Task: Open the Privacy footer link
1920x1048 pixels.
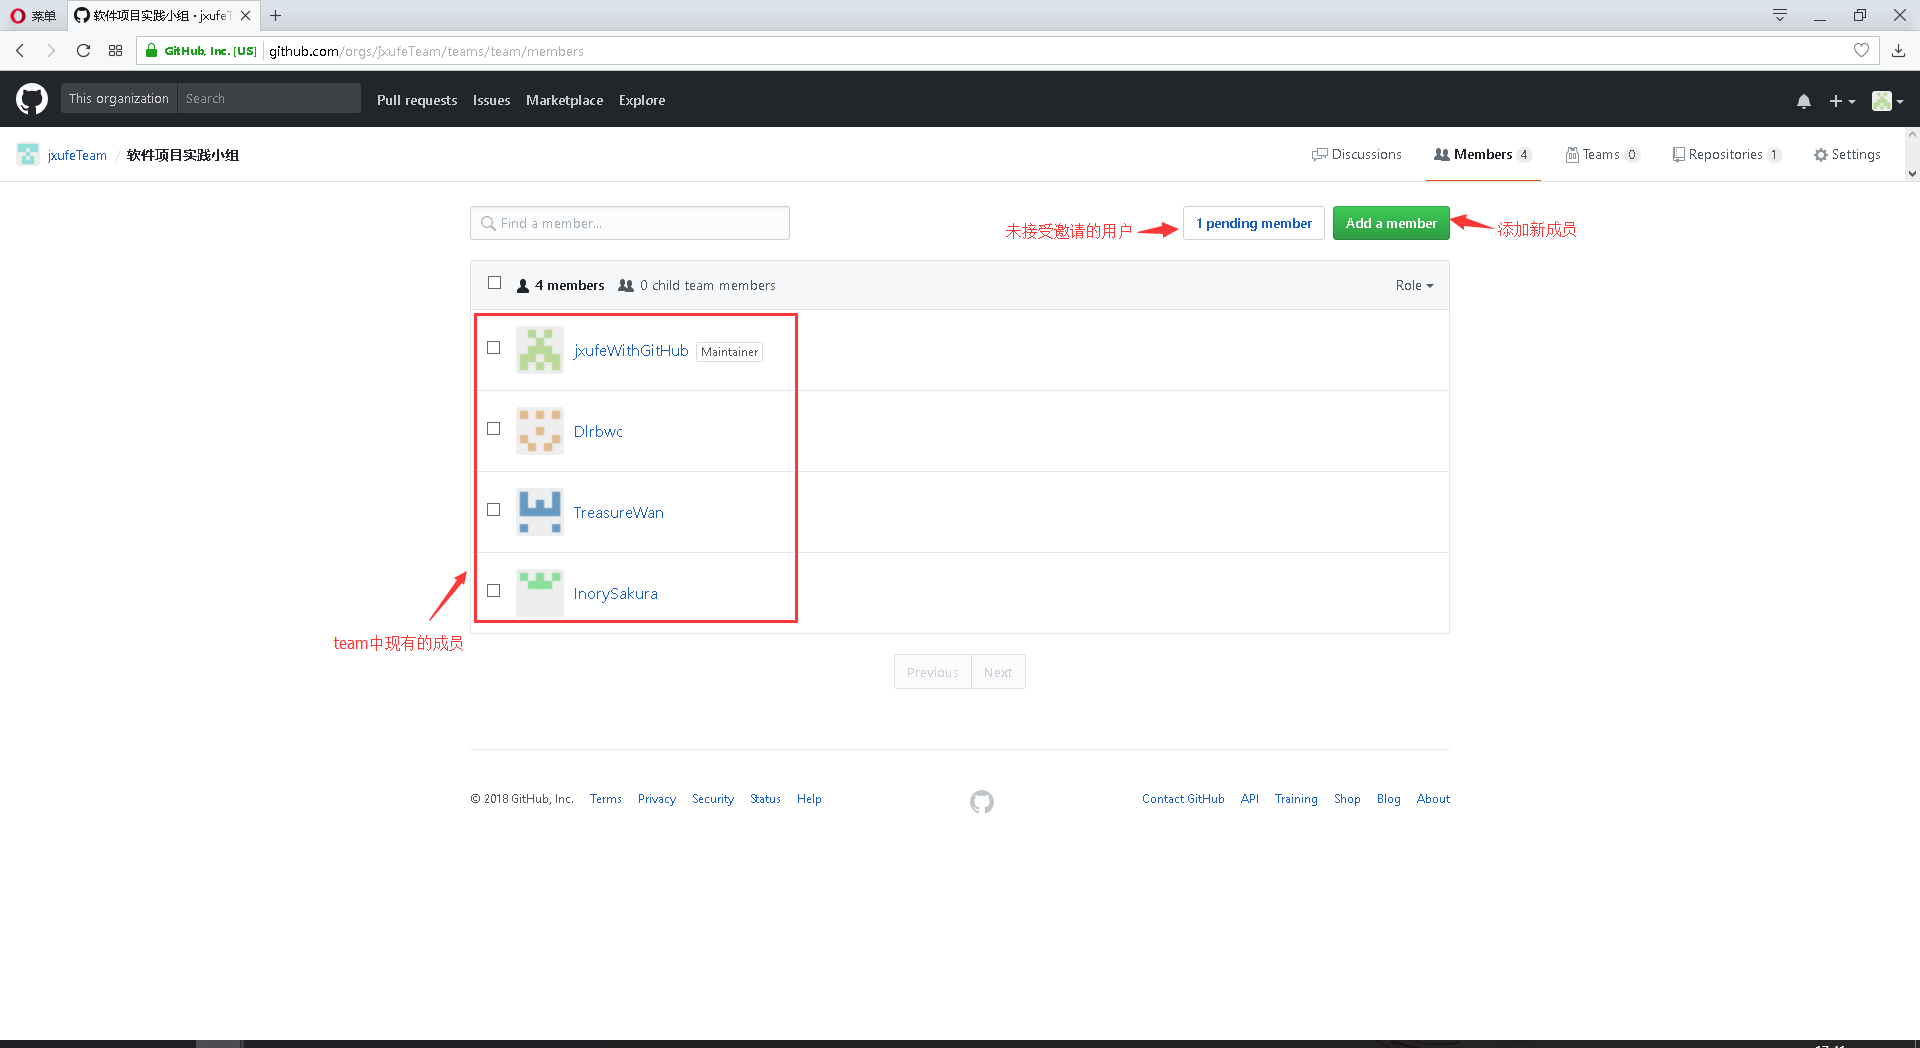Action: (657, 799)
